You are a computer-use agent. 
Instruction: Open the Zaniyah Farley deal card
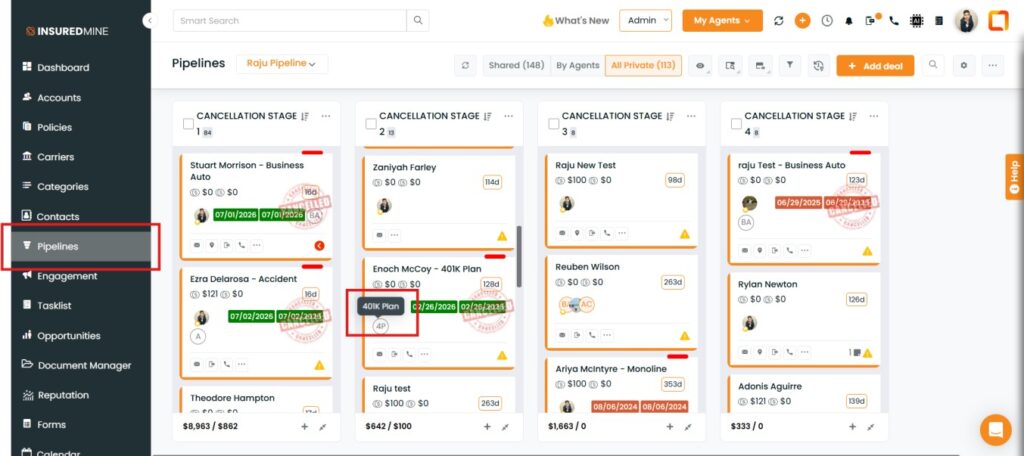tap(404, 167)
